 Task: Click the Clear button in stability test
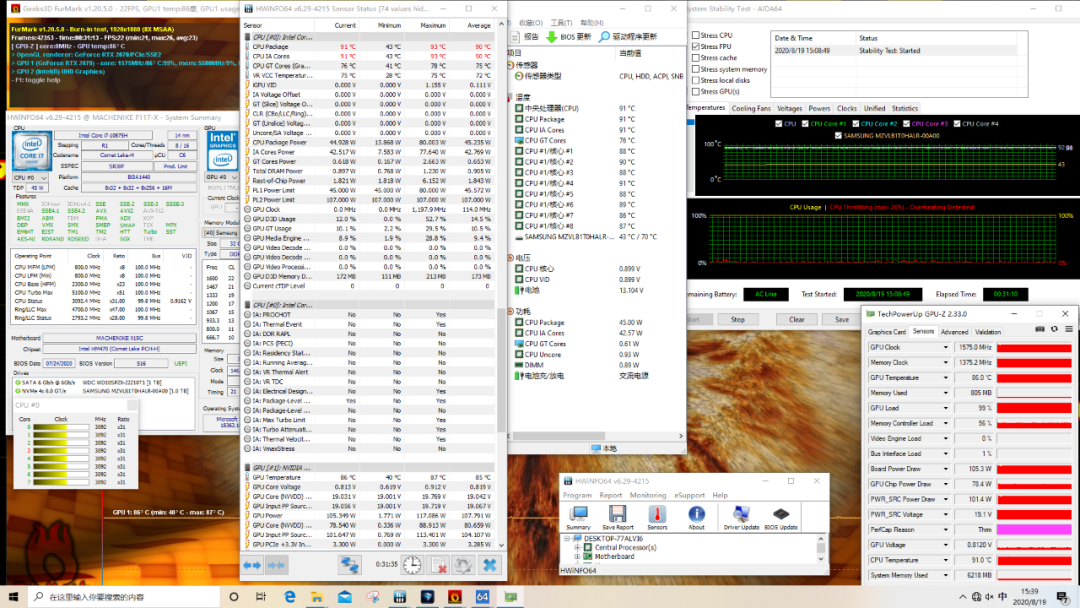pyautogui.click(x=796, y=320)
